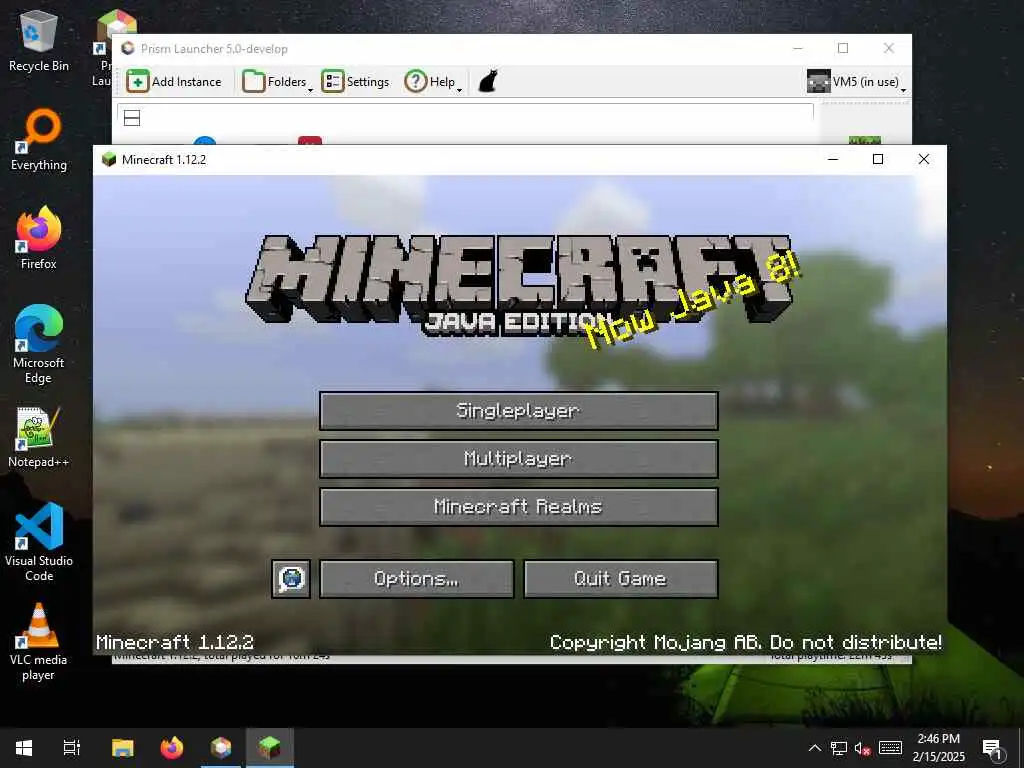The height and width of the screenshot is (768, 1024).
Task: Expand the Folders dropdown in Prism Launcher
Action: click(x=278, y=82)
